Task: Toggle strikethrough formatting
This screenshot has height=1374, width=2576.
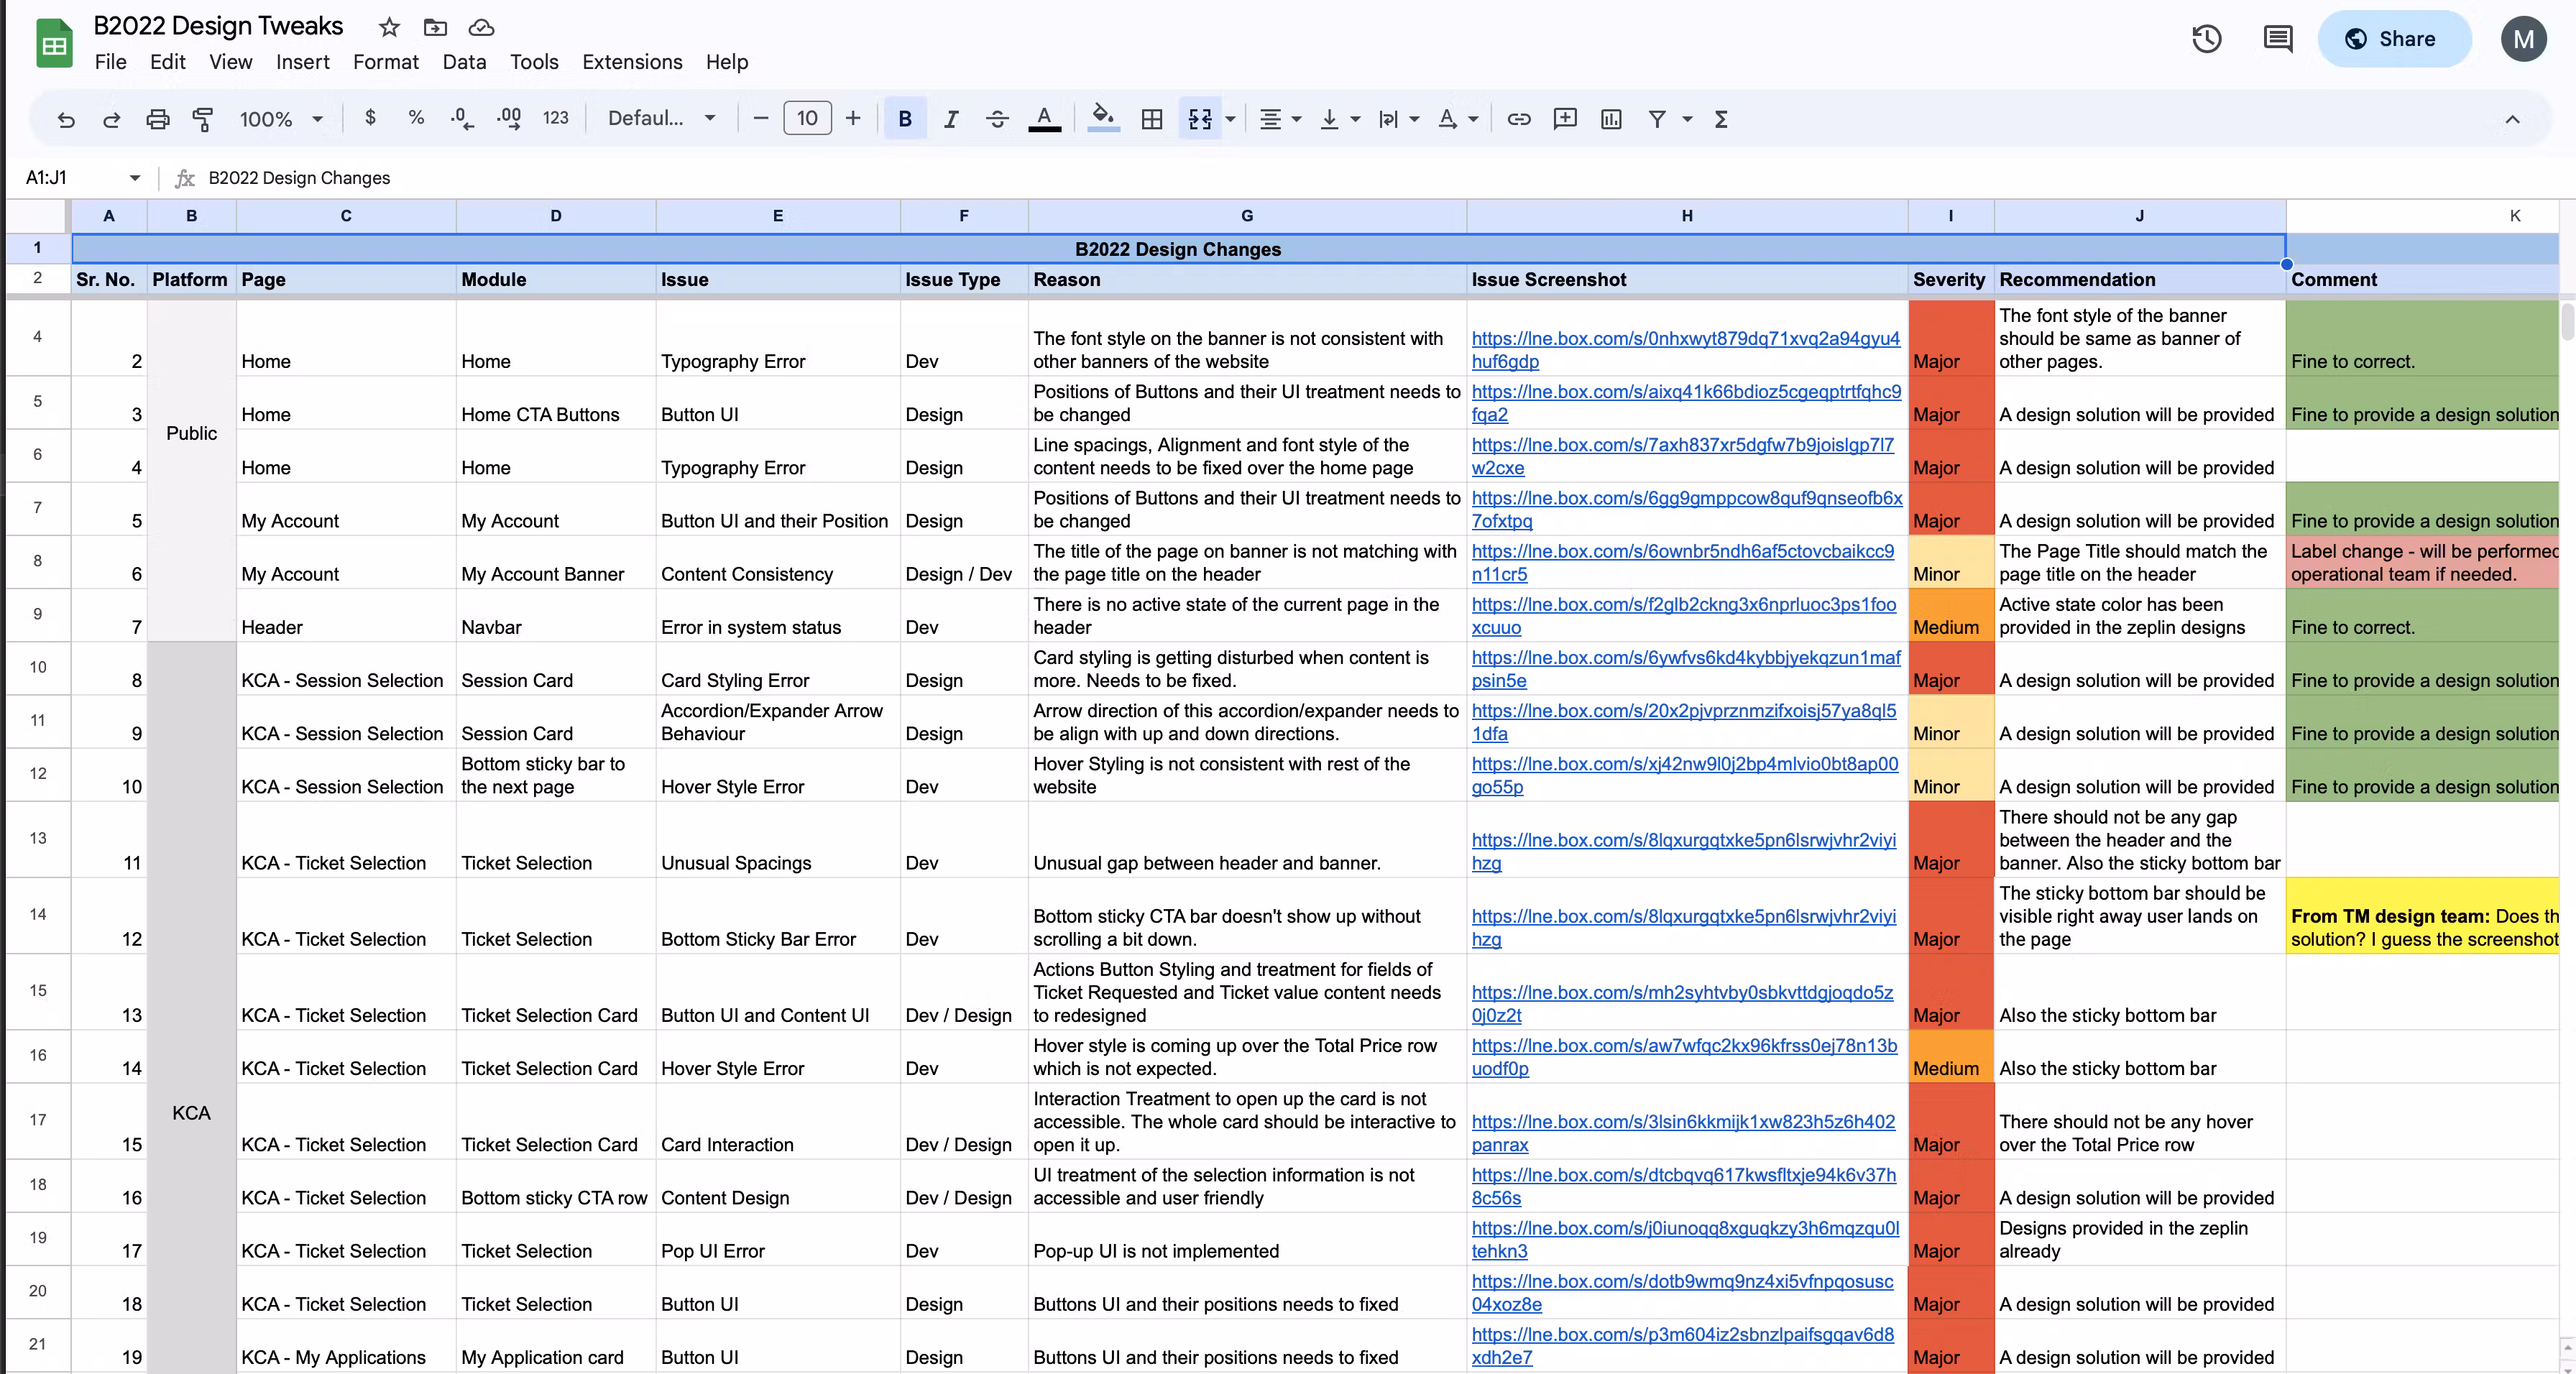Action: click(996, 119)
